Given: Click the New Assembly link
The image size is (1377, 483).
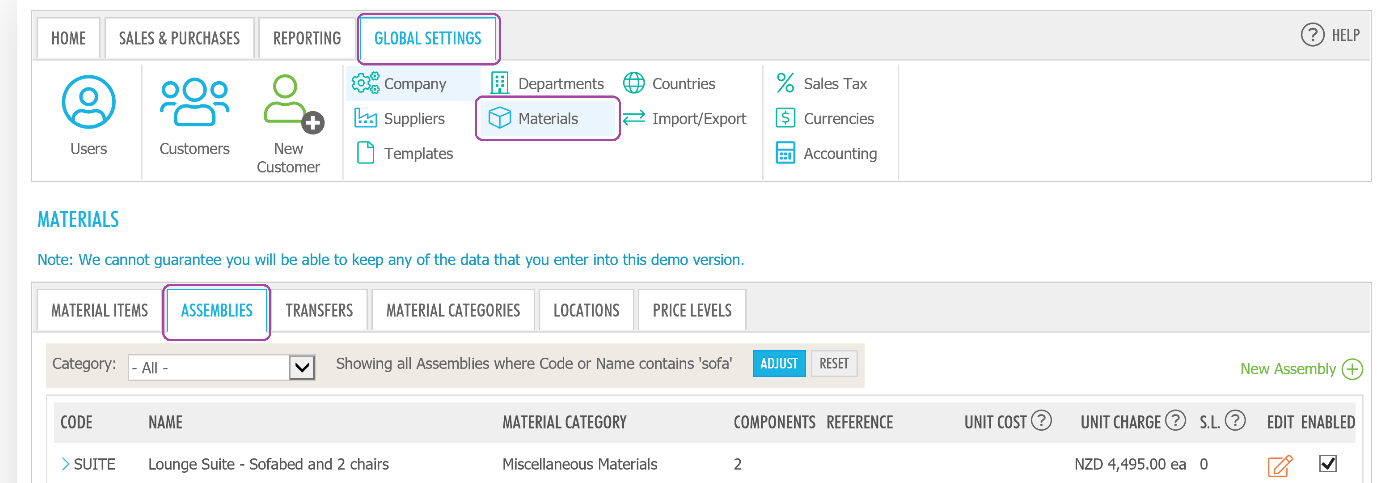Looking at the screenshot, I should pos(1300,369).
